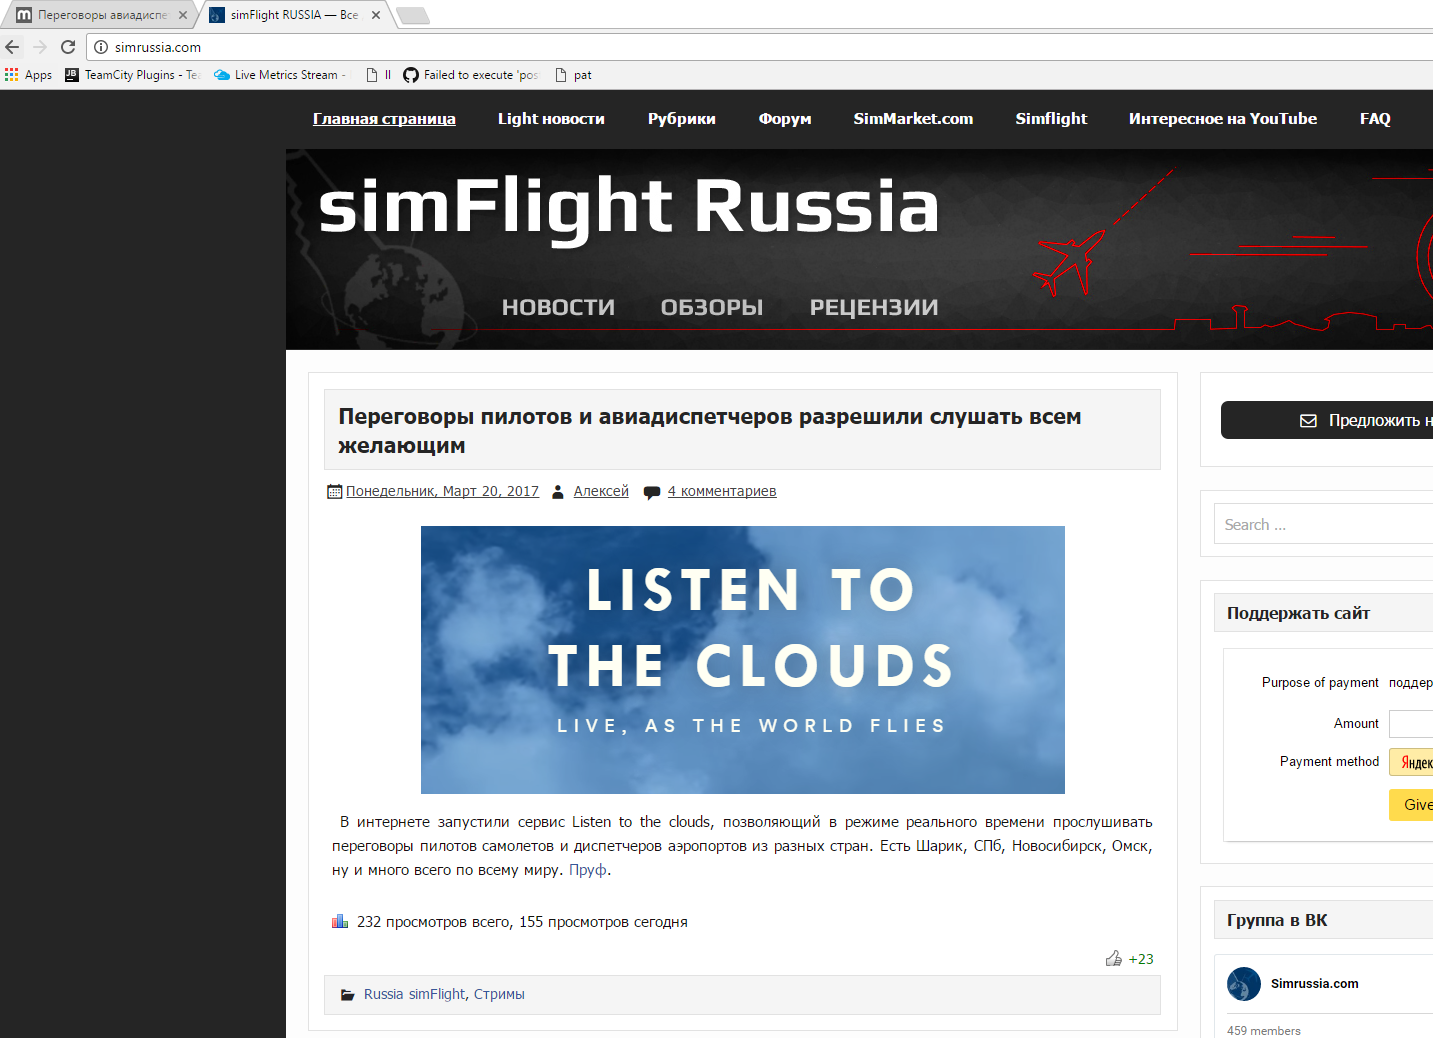Open 4 комментариев link
The image size is (1433, 1038).
(x=722, y=491)
